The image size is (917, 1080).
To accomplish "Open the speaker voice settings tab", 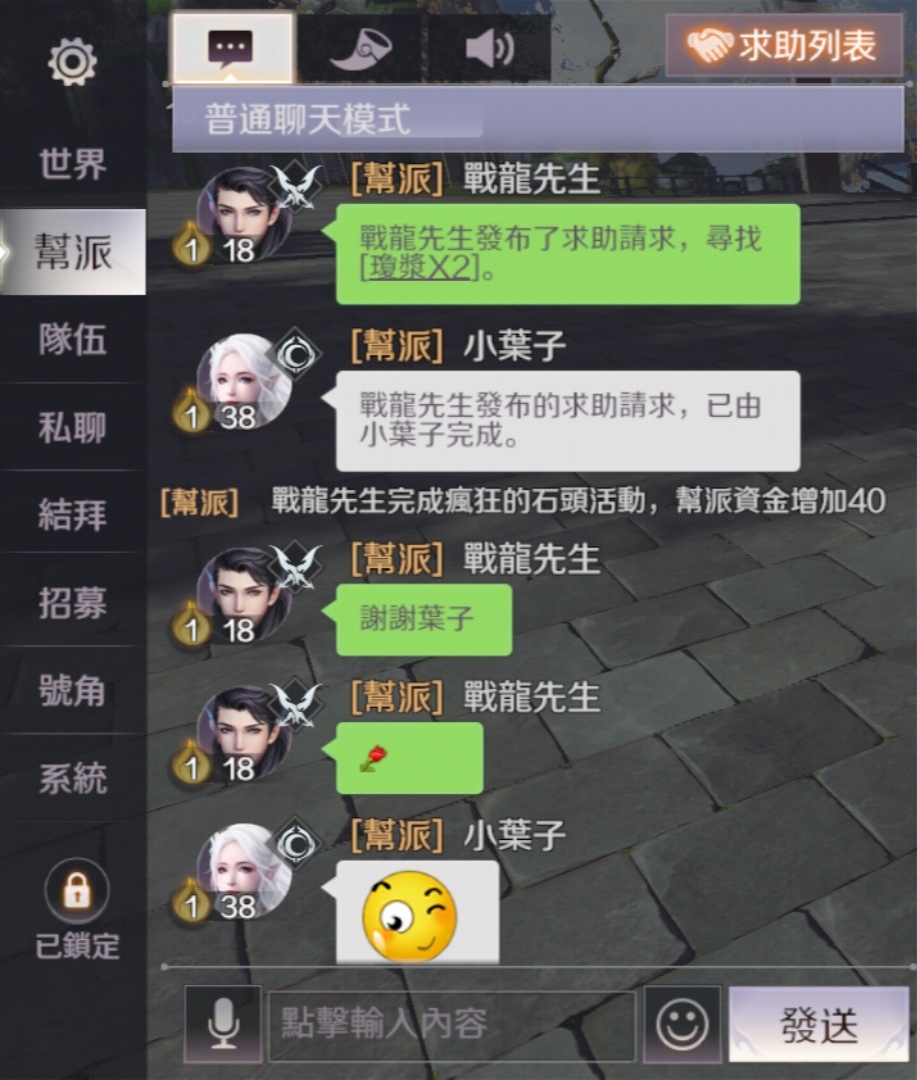I will coord(488,48).
